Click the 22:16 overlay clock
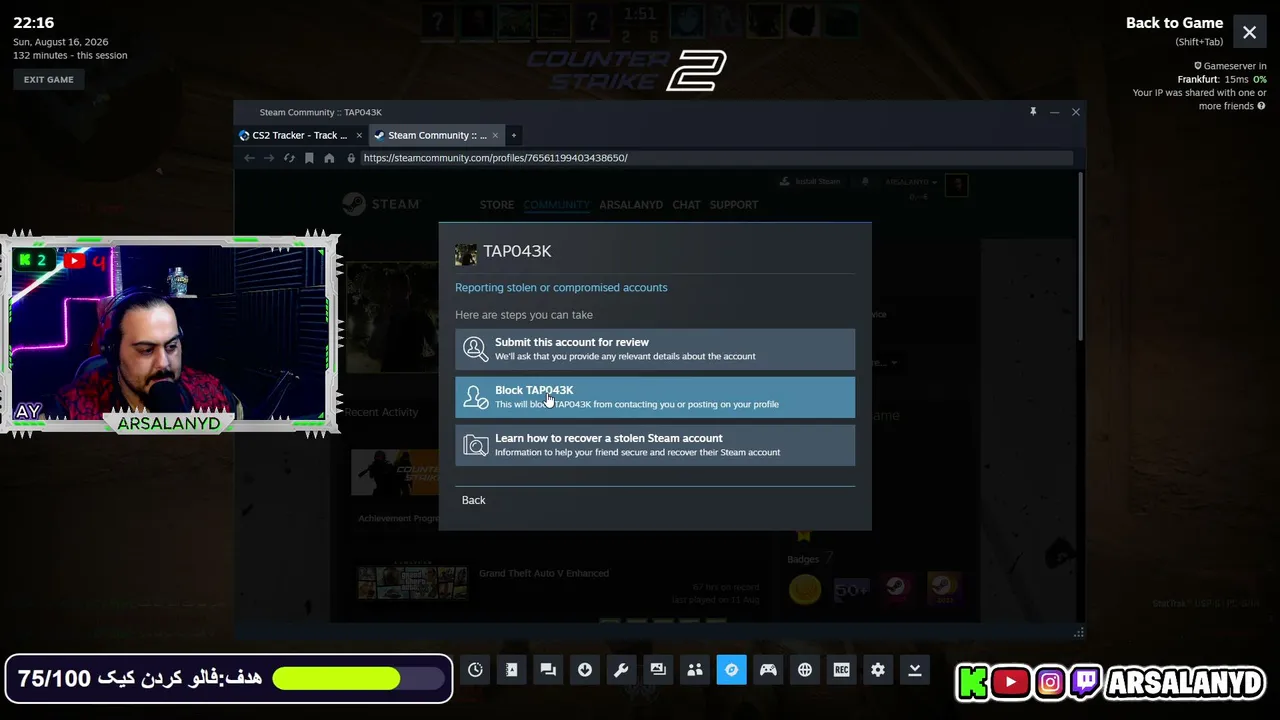 point(34,23)
